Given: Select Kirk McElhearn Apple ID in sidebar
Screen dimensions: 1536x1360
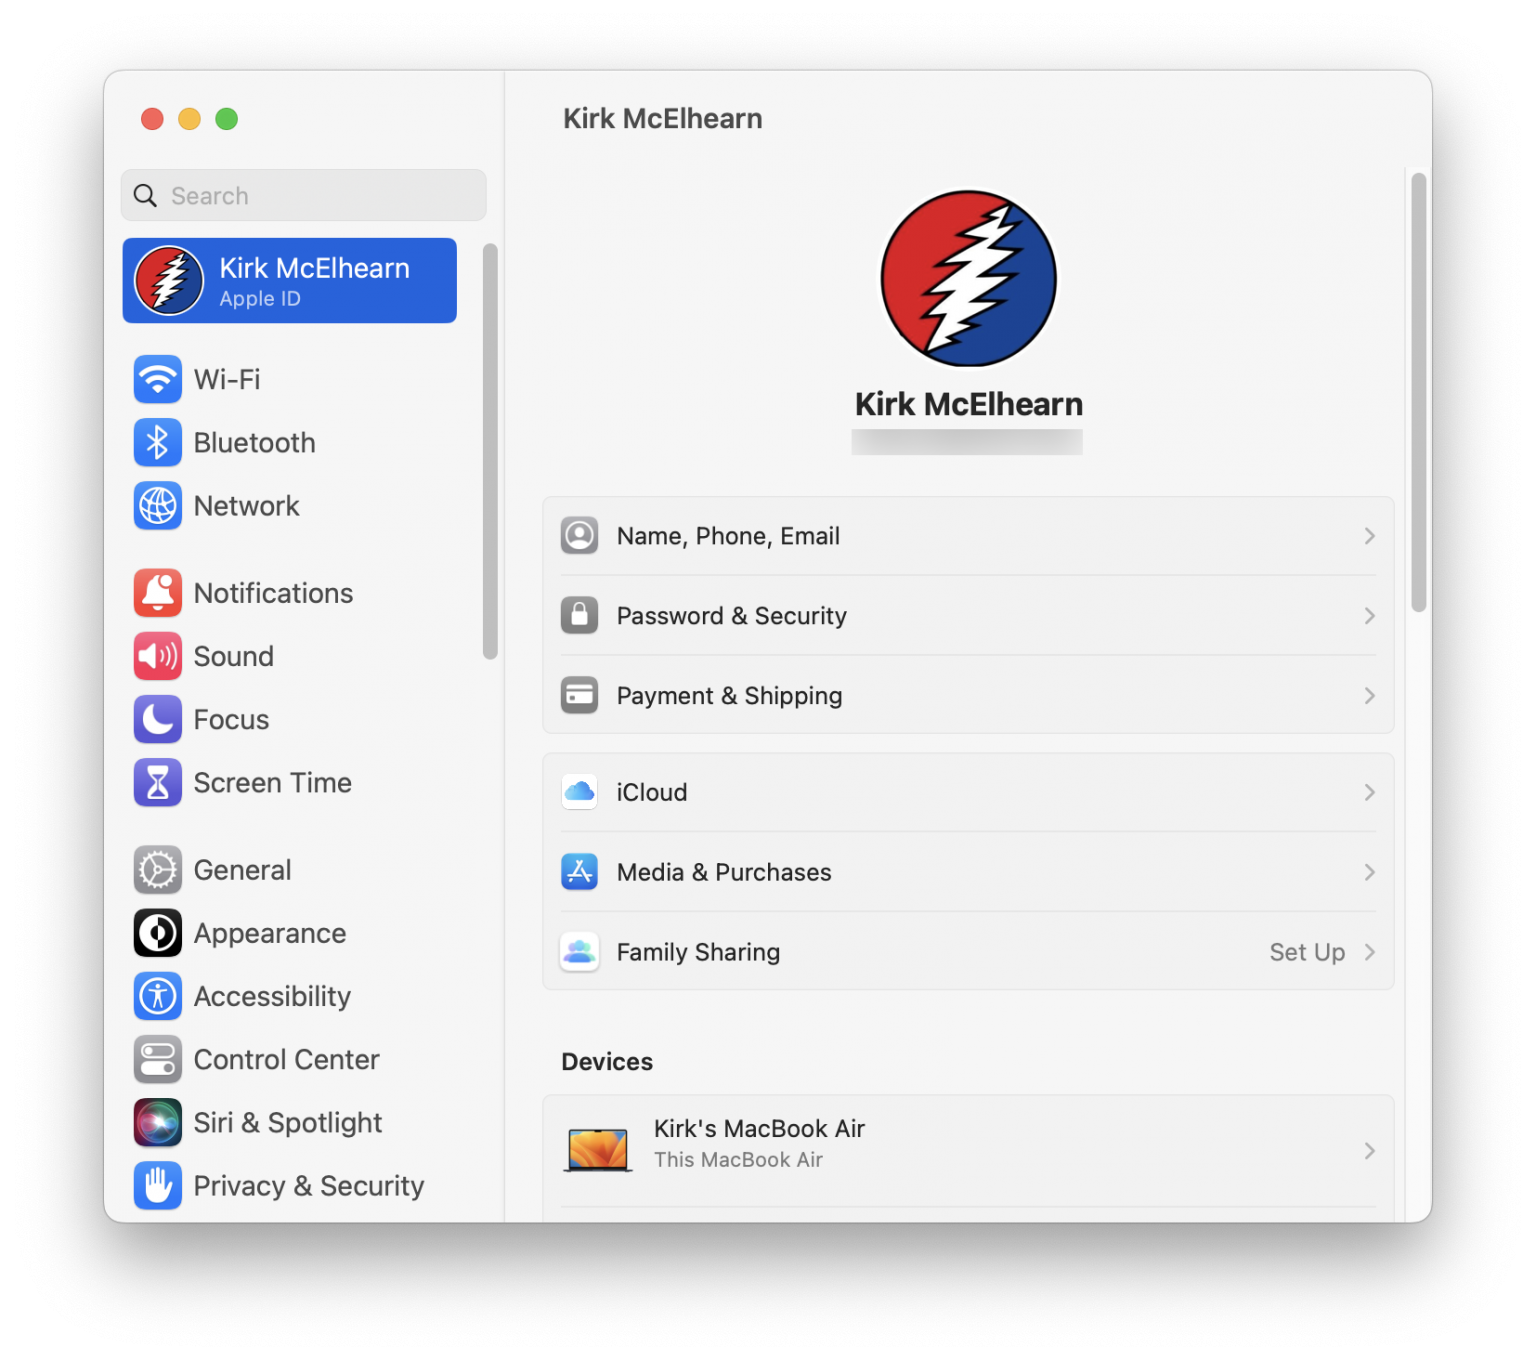Looking at the screenshot, I should click(x=289, y=280).
